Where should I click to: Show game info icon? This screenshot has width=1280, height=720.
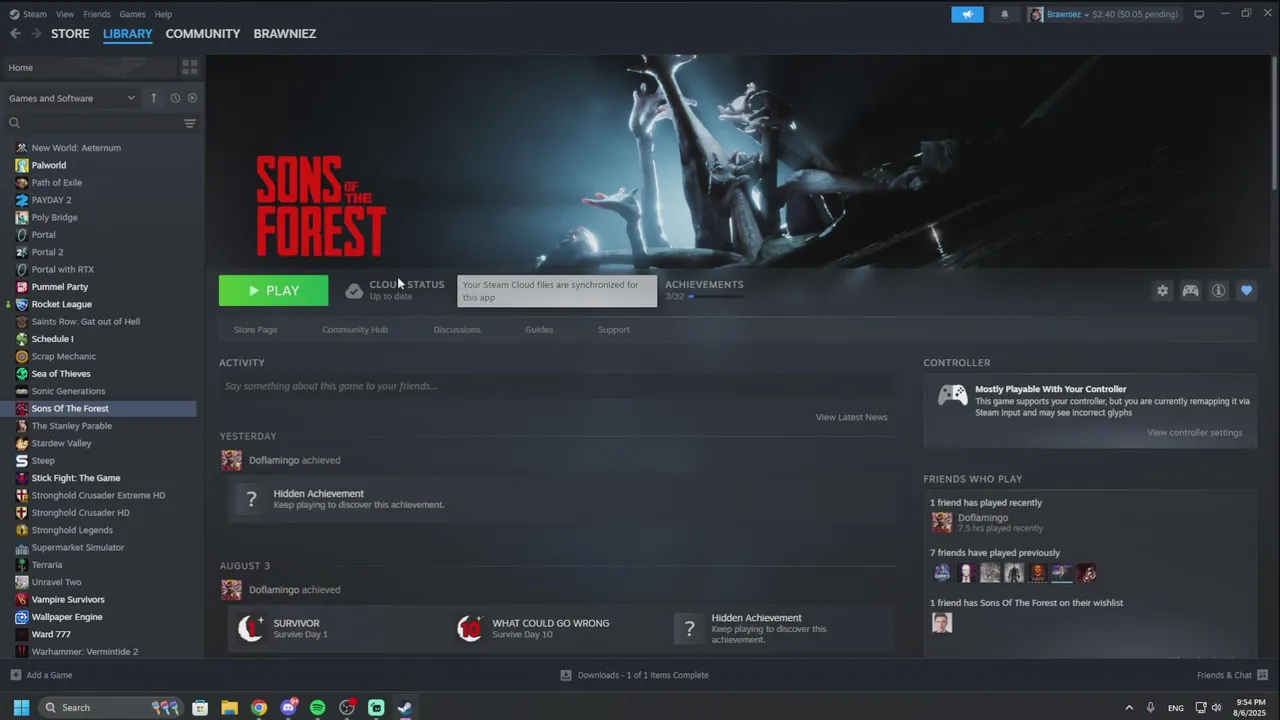[1218, 290]
